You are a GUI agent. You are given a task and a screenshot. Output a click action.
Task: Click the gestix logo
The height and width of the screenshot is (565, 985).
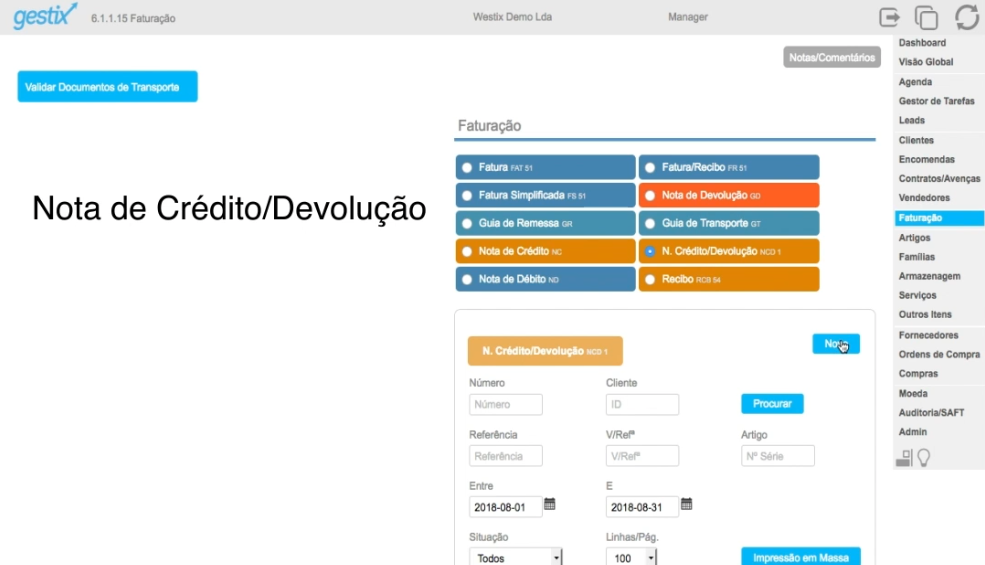[x=44, y=17]
